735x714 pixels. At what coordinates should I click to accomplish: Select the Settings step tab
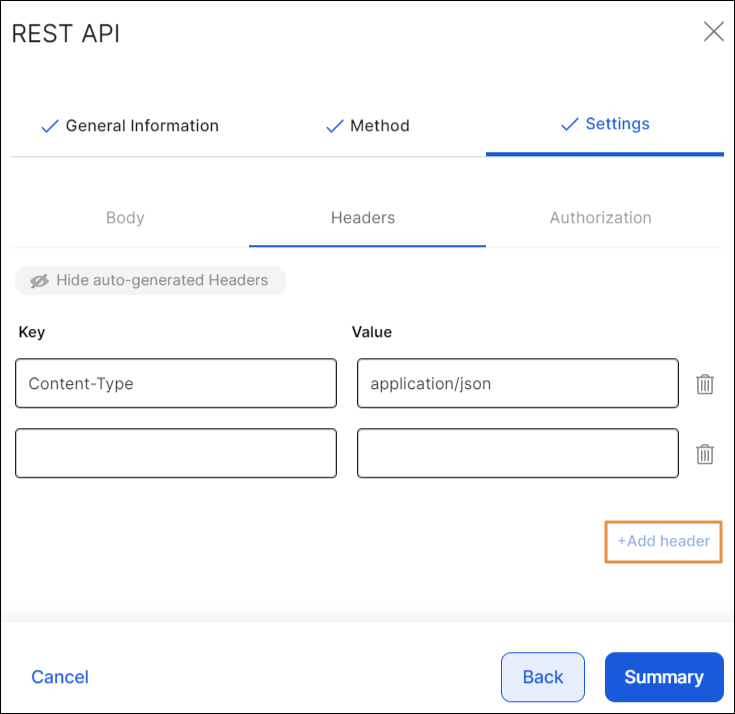point(616,125)
